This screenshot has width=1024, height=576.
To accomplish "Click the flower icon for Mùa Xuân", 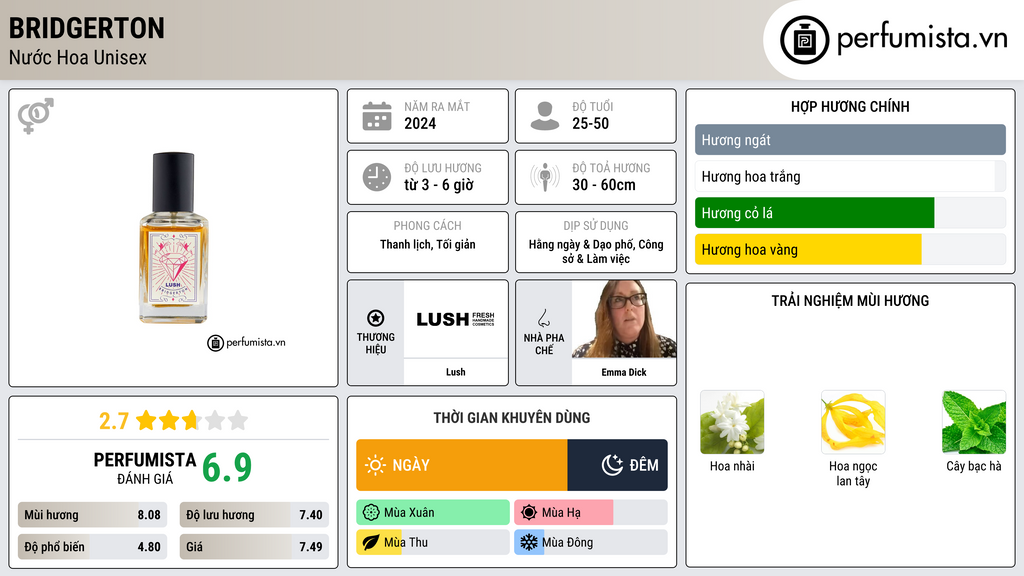I will [x=371, y=513].
